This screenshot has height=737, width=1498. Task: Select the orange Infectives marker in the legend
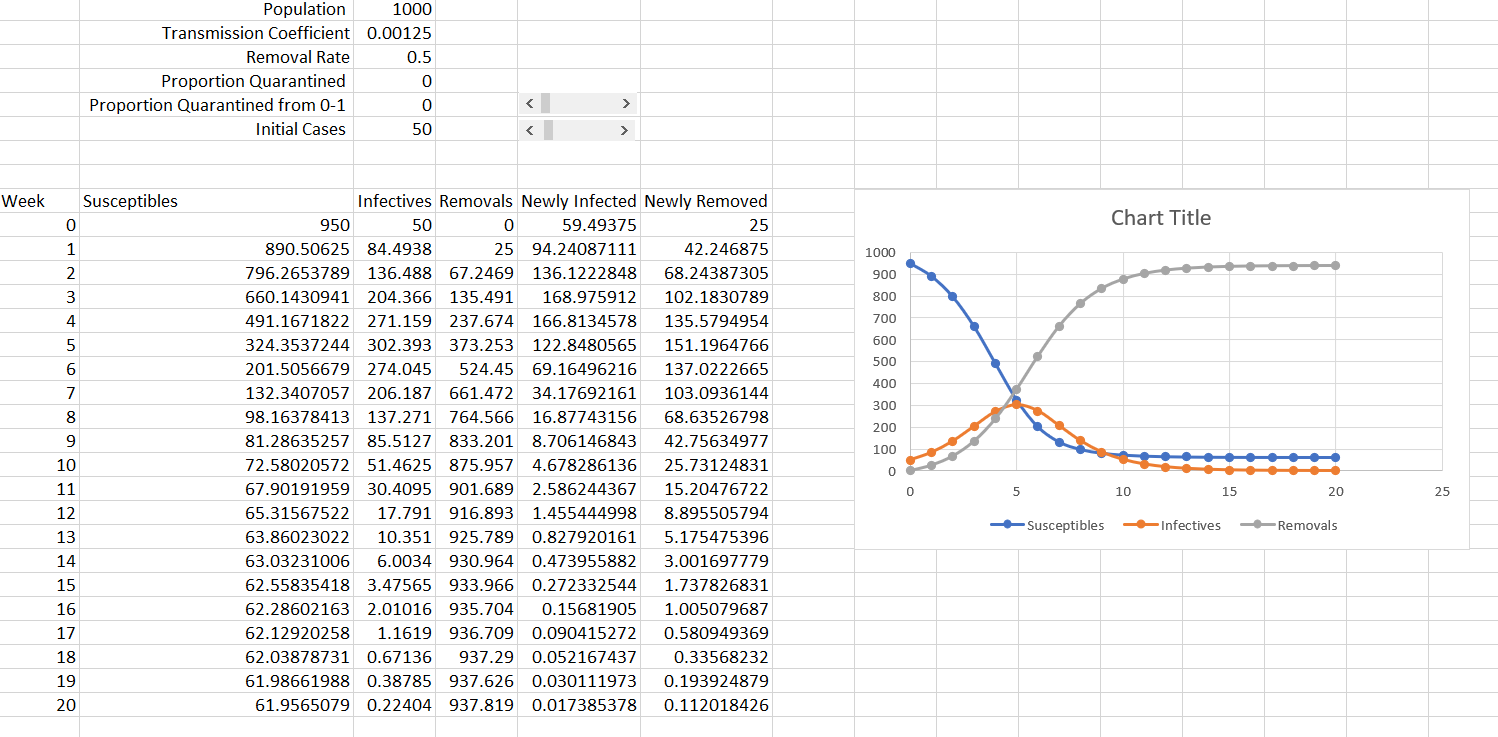point(1140,525)
